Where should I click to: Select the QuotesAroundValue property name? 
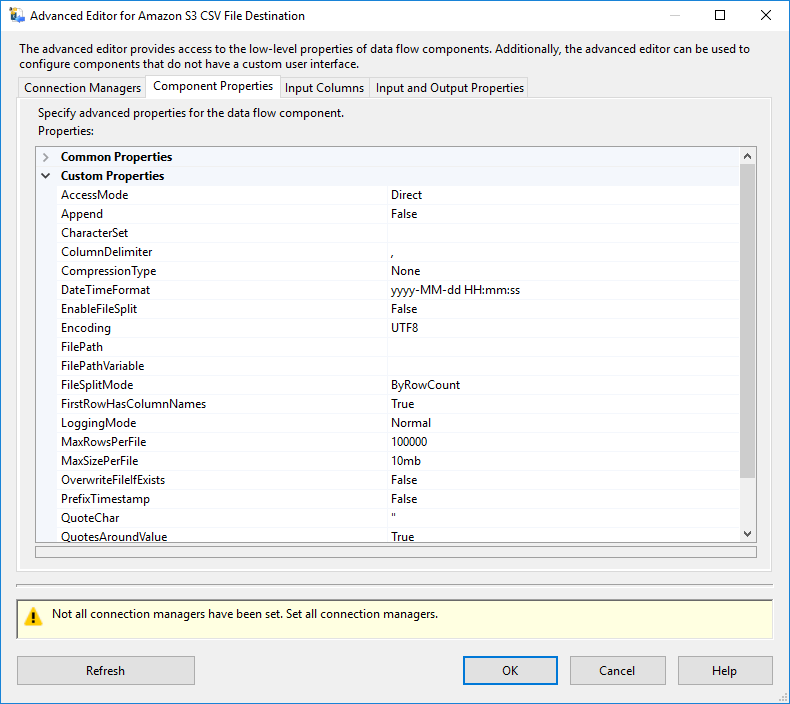tap(114, 537)
